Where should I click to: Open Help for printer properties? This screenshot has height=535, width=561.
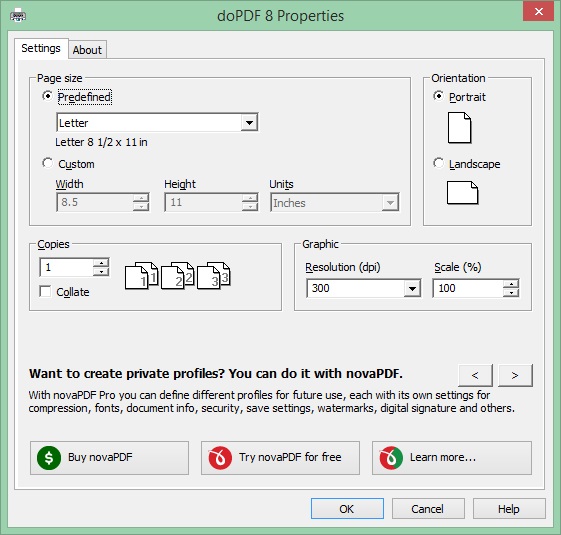point(509,509)
